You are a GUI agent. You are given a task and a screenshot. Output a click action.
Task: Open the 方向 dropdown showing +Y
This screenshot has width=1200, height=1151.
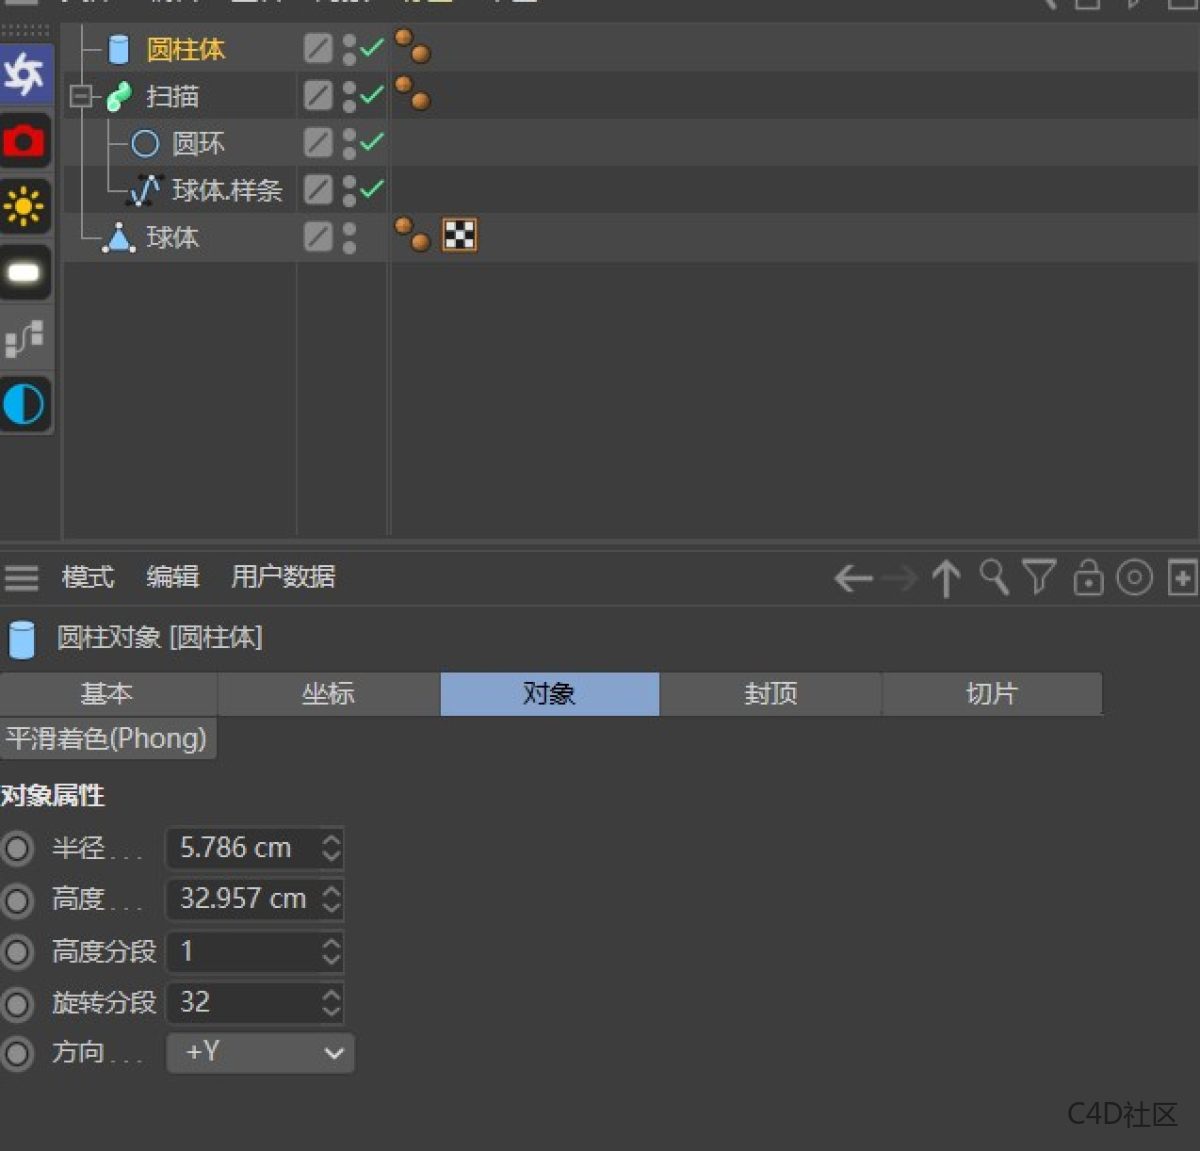(259, 1053)
